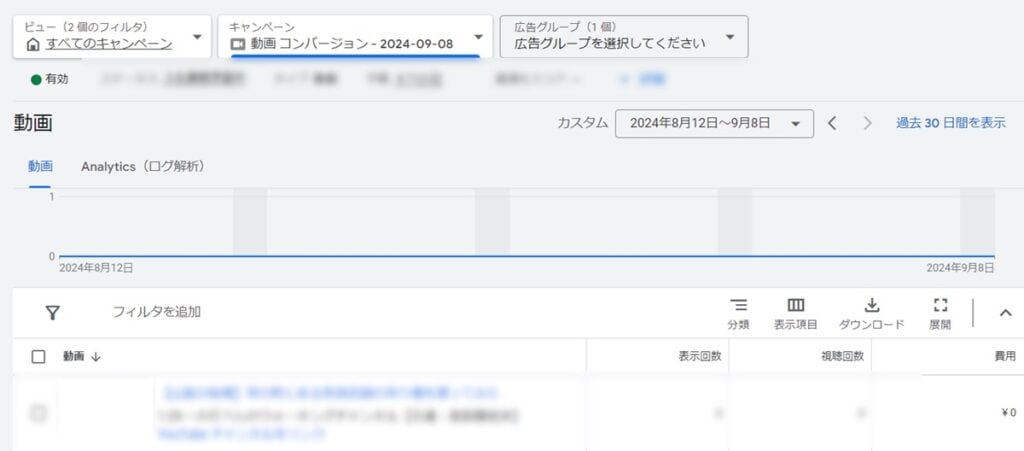Go to the previous date period
Screen dimensions: 1024x451
pyautogui.click(x=832, y=123)
